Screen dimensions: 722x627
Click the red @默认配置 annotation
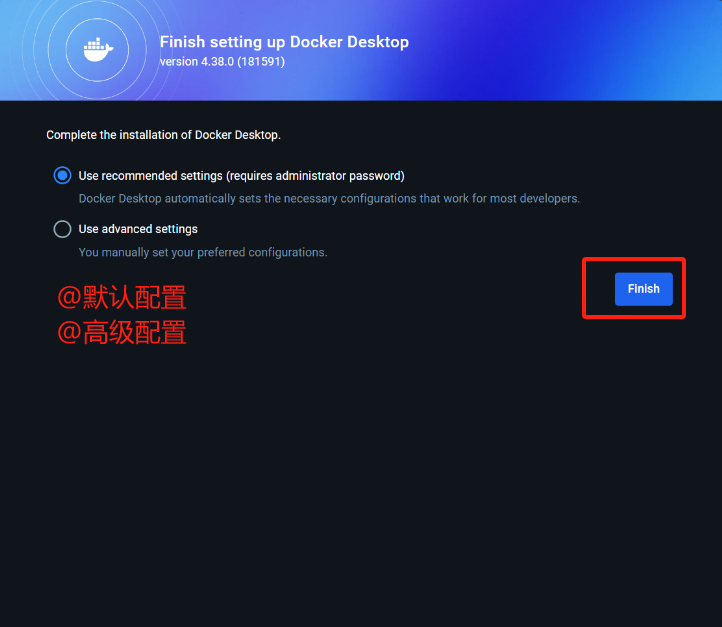pyautogui.click(x=122, y=297)
